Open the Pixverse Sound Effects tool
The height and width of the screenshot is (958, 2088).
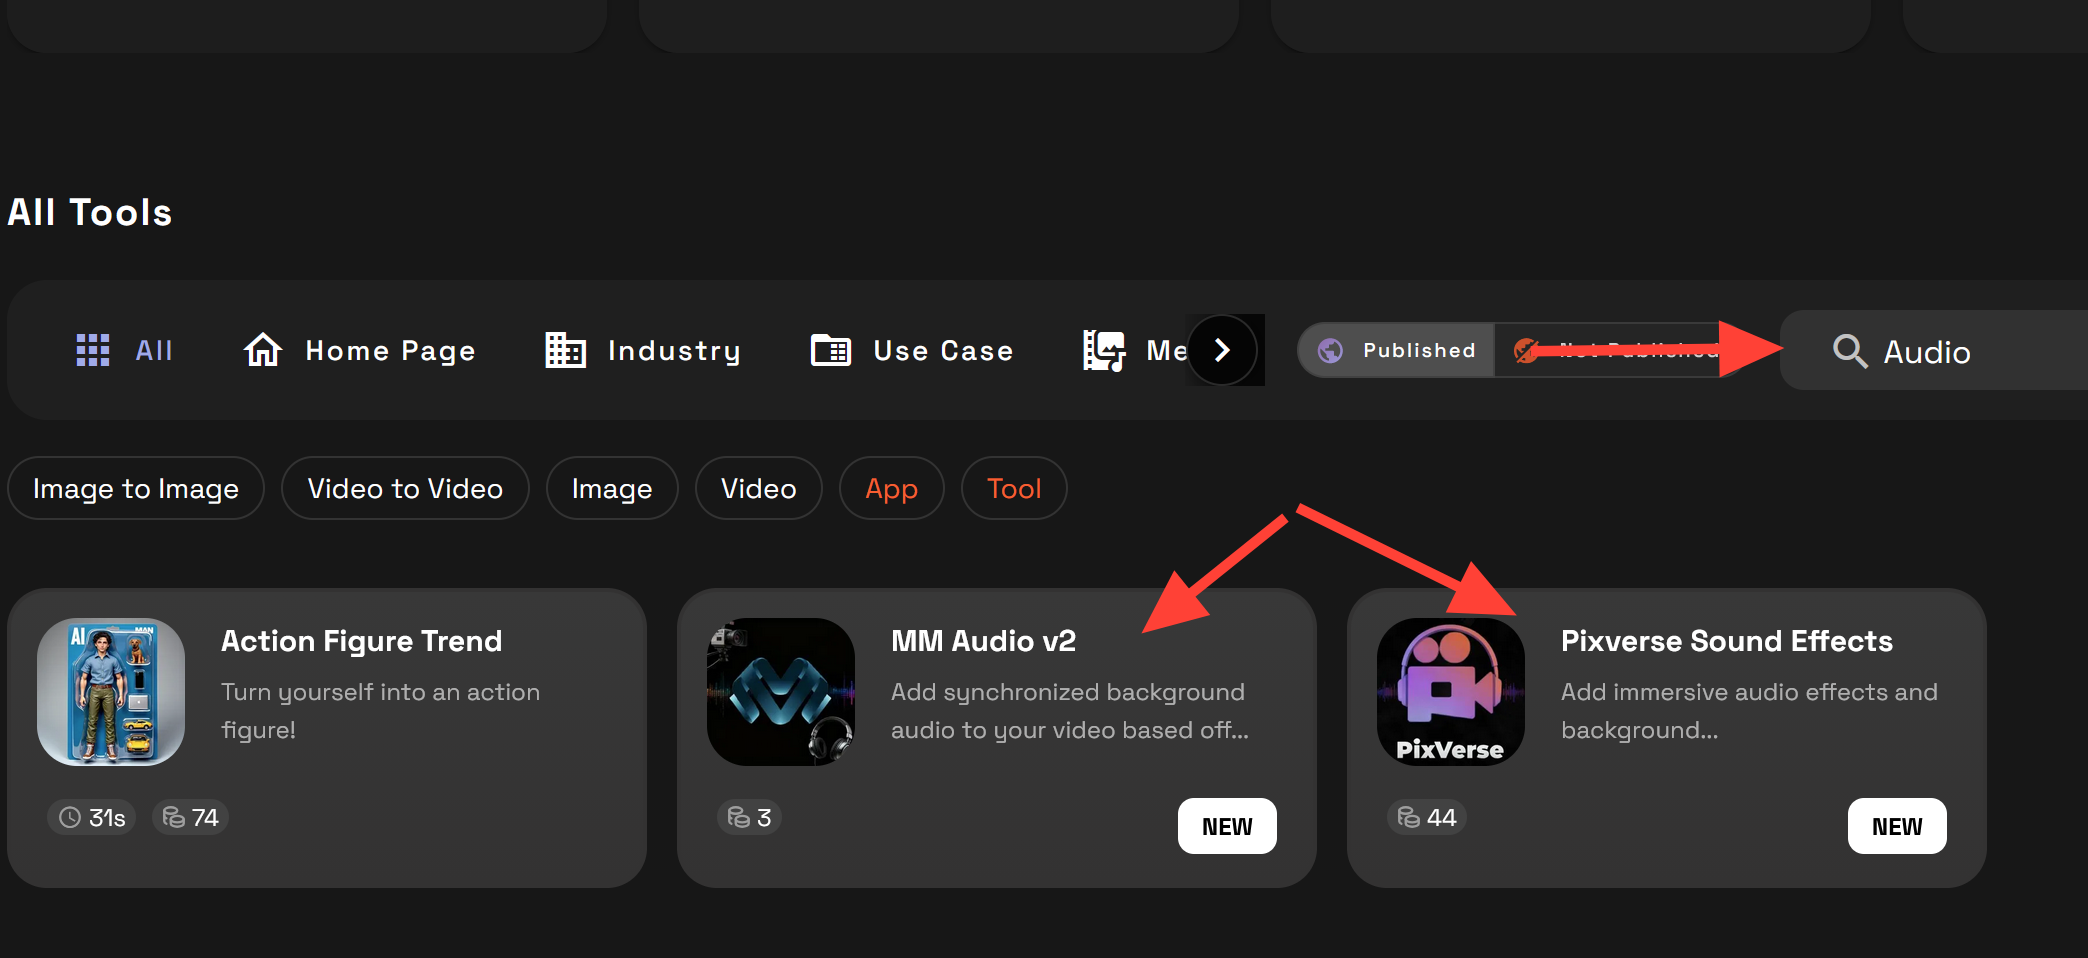pos(1666,737)
